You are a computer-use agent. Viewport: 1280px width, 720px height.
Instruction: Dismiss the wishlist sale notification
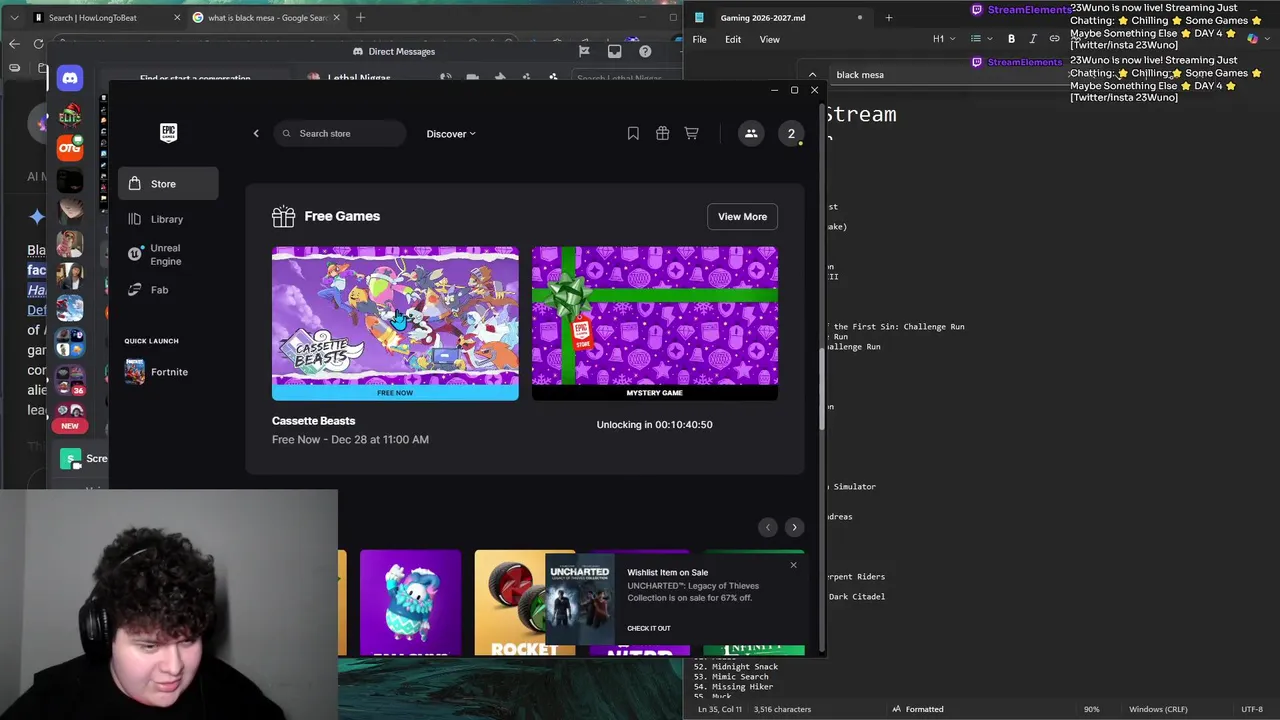click(x=794, y=565)
